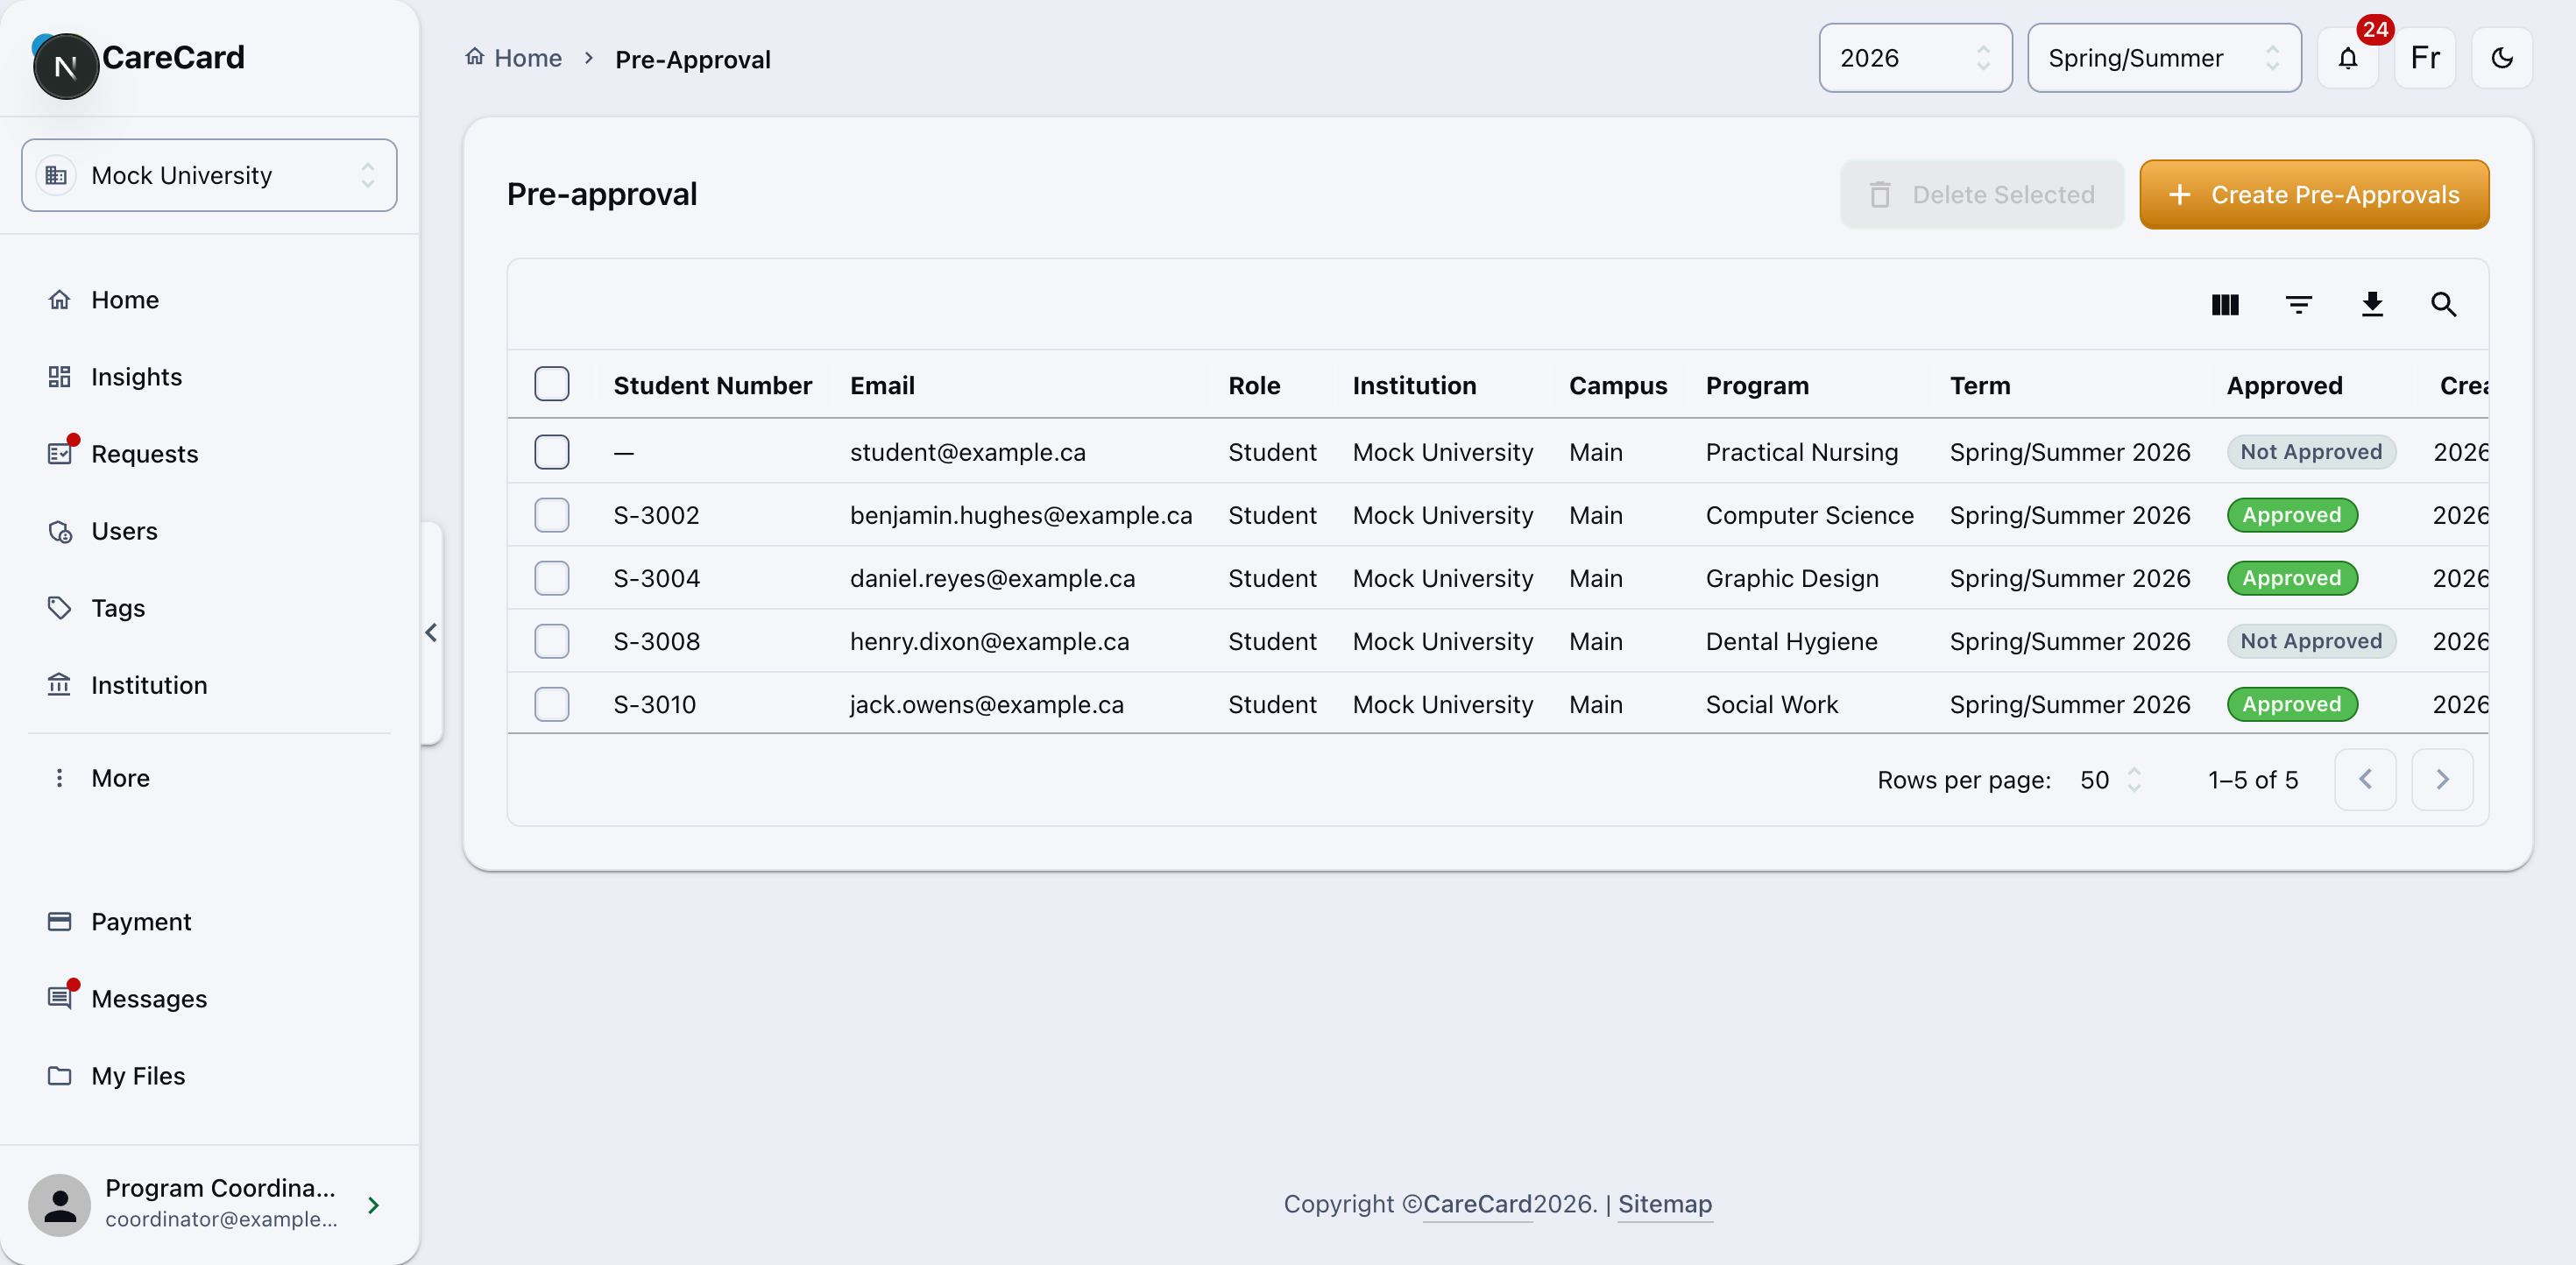Click the Approved column header

2284,385
